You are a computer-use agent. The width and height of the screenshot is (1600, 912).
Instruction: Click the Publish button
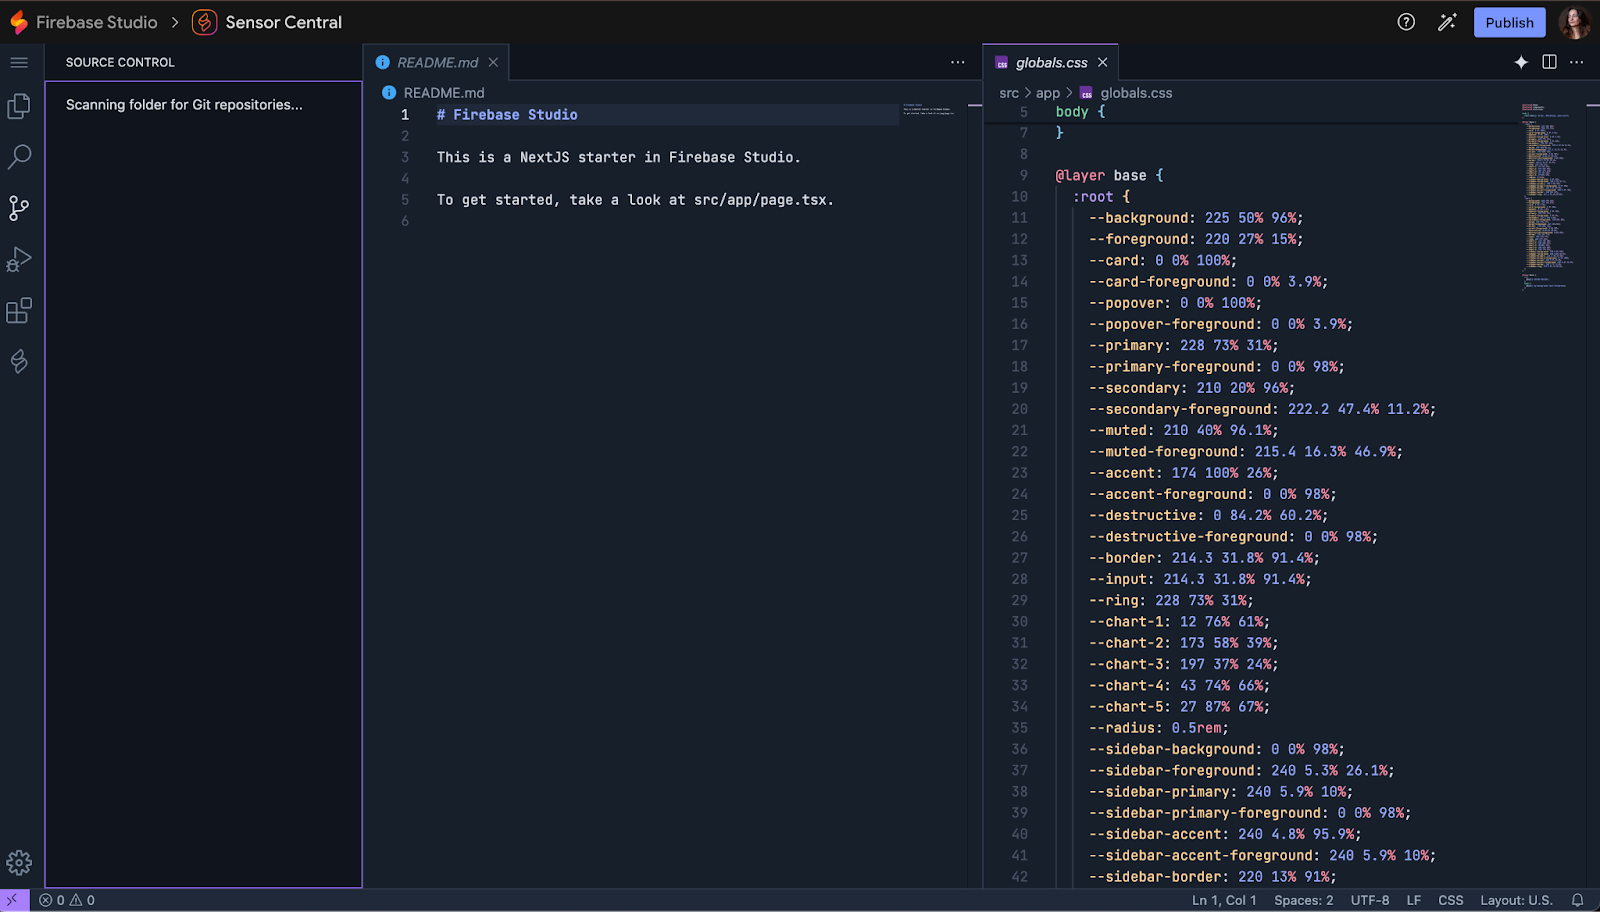1509,22
